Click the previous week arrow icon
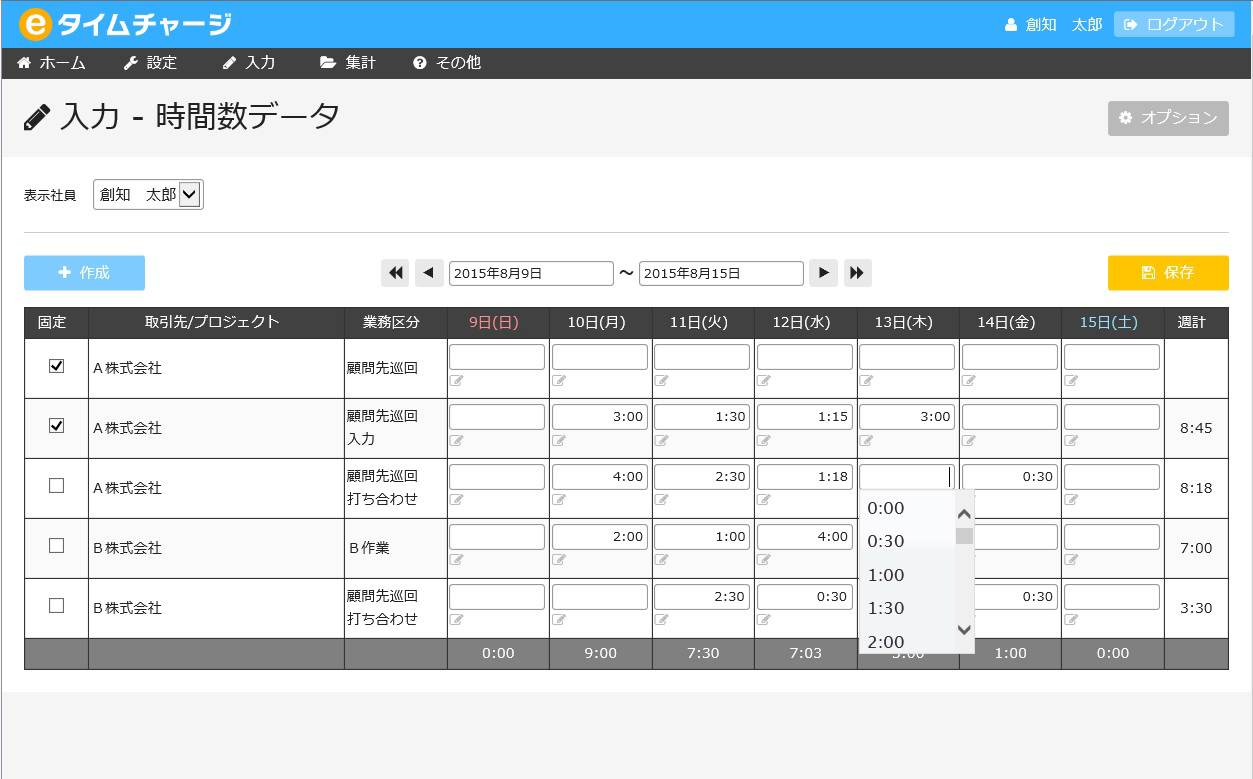The width and height of the screenshot is (1253, 779). coord(429,273)
